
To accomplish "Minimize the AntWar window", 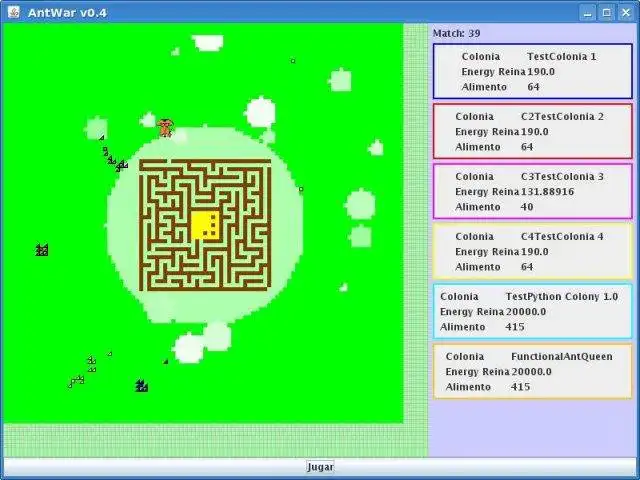I will click(587, 13).
